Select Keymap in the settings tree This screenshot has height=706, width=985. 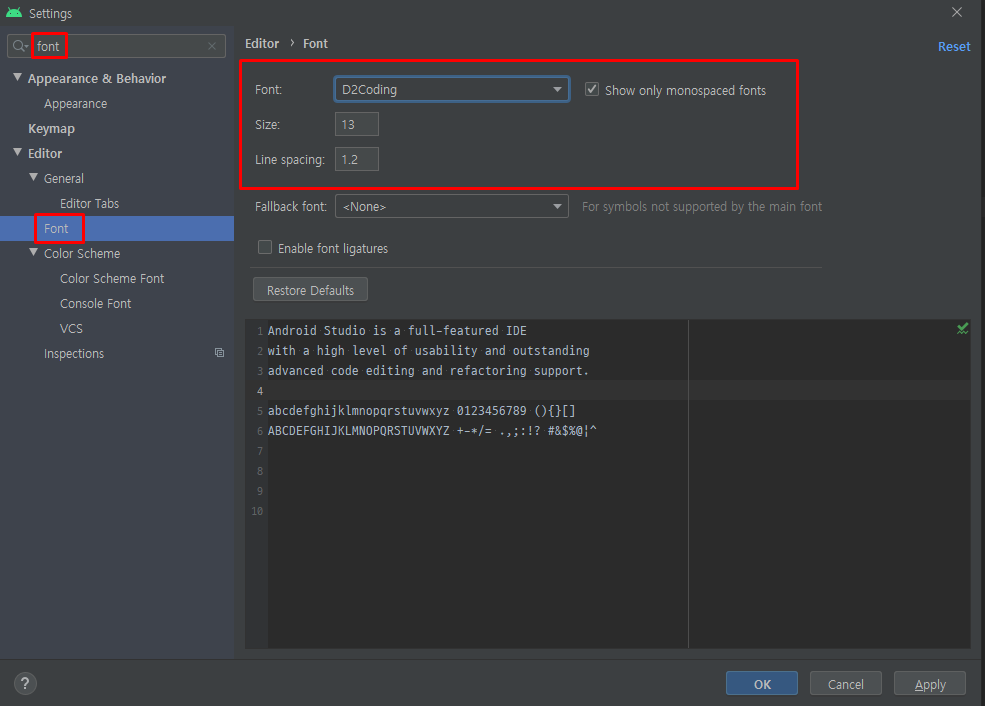[52, 129]
